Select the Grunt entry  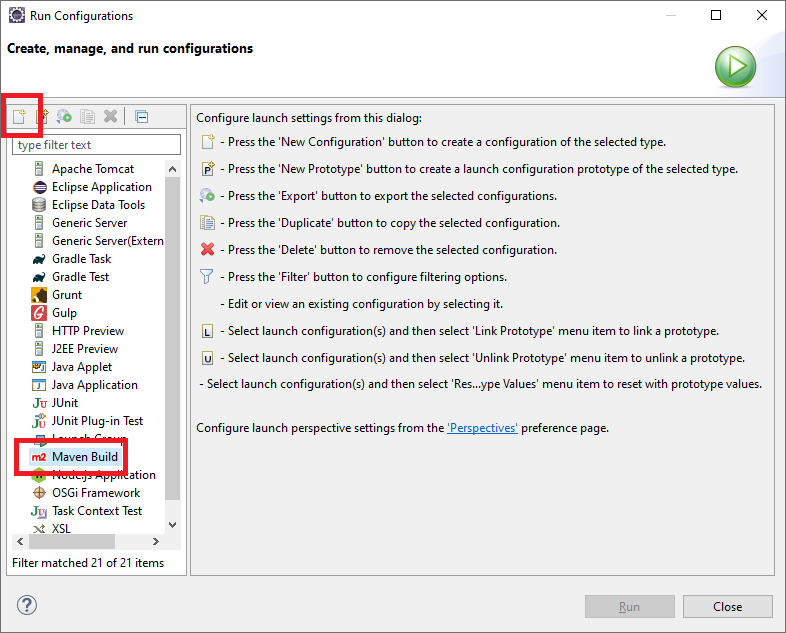[67, 295]
